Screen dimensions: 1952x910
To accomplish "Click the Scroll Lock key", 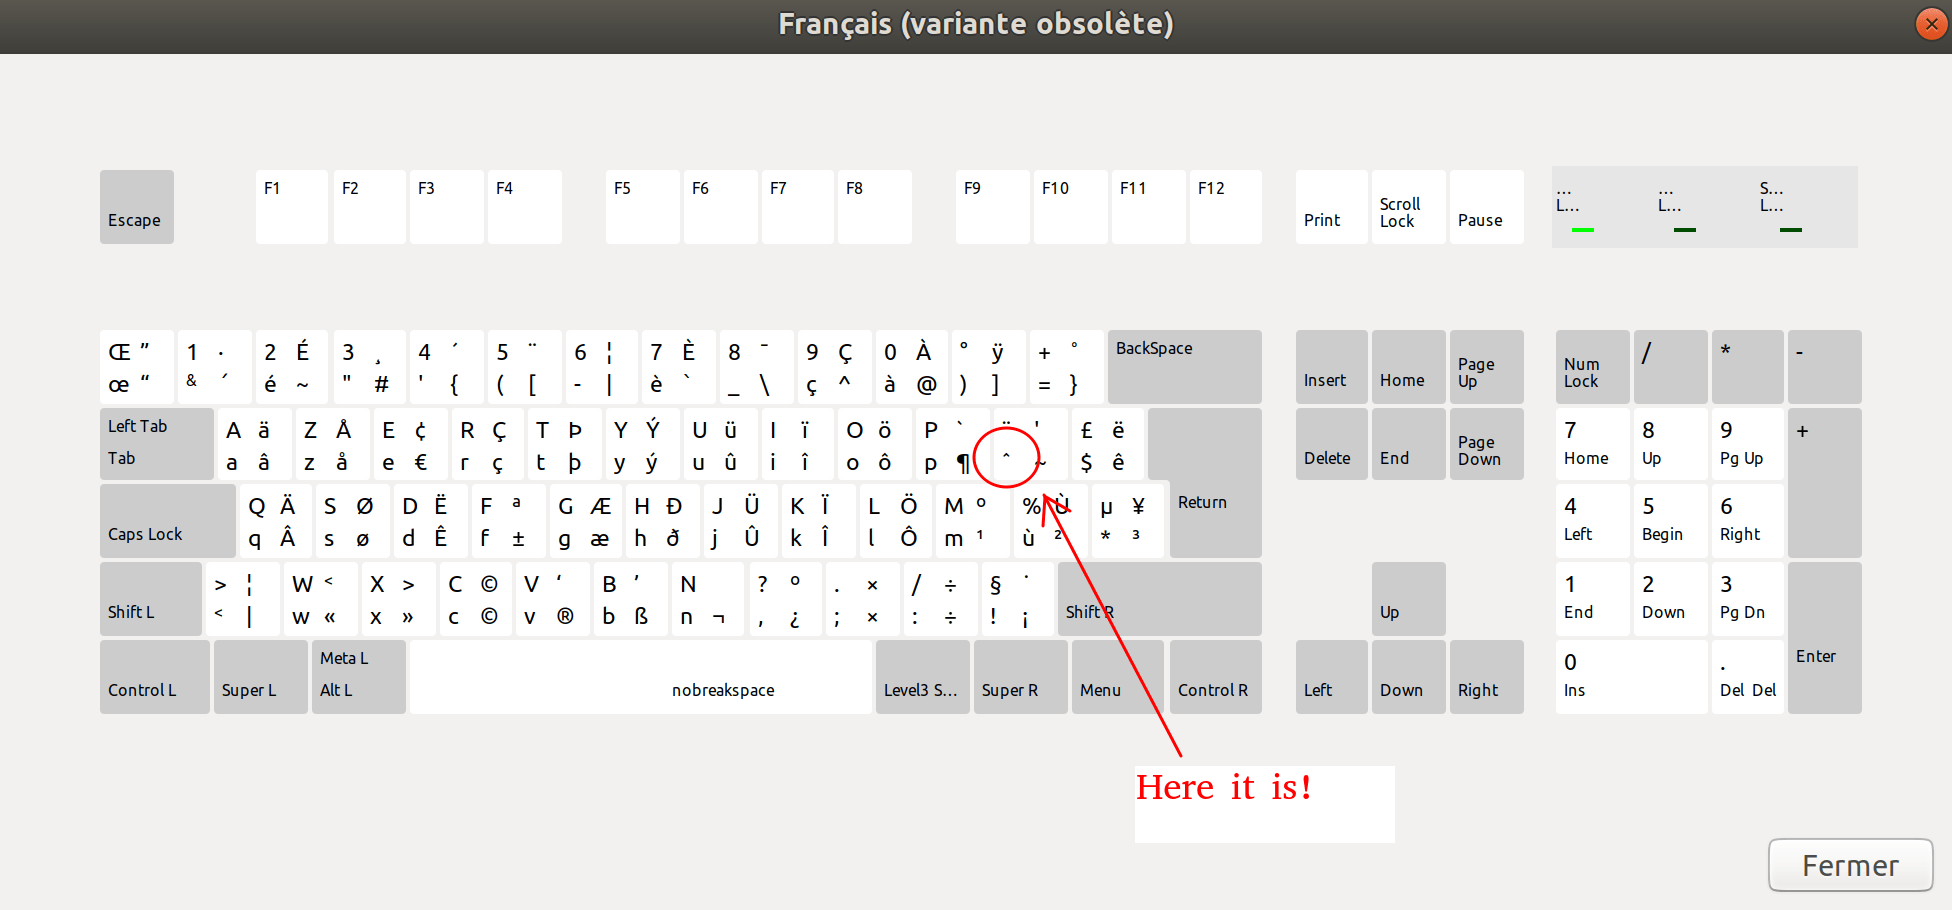I will [1407, 207].
